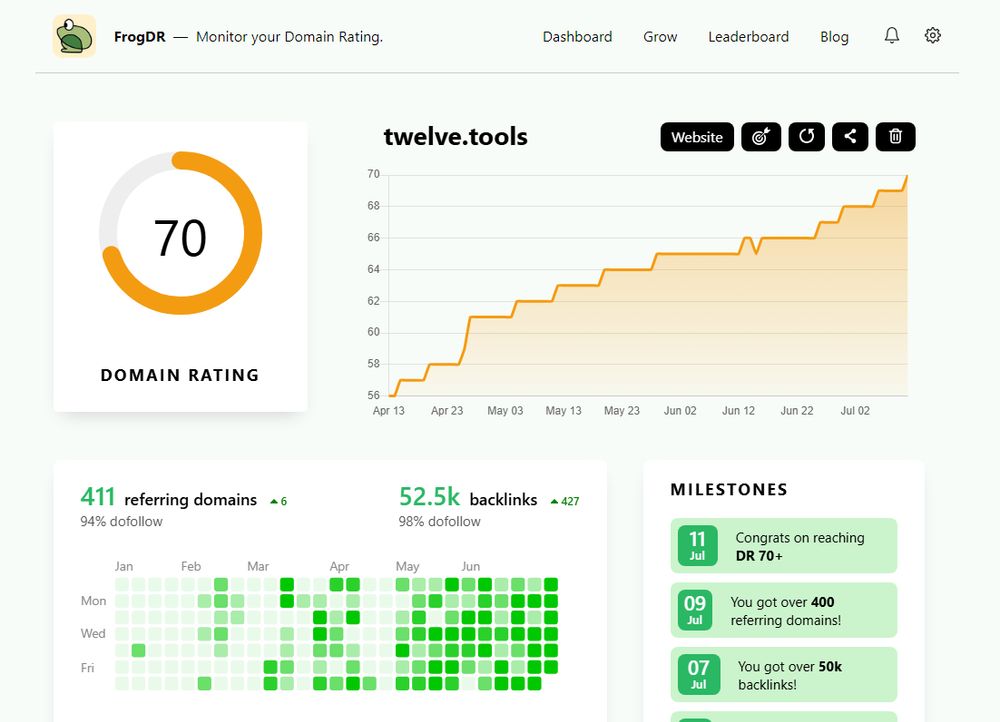Viewport: 1000px width, 722px height.
Task: Click the 11 Jul date badge
Action: [697, 546]
